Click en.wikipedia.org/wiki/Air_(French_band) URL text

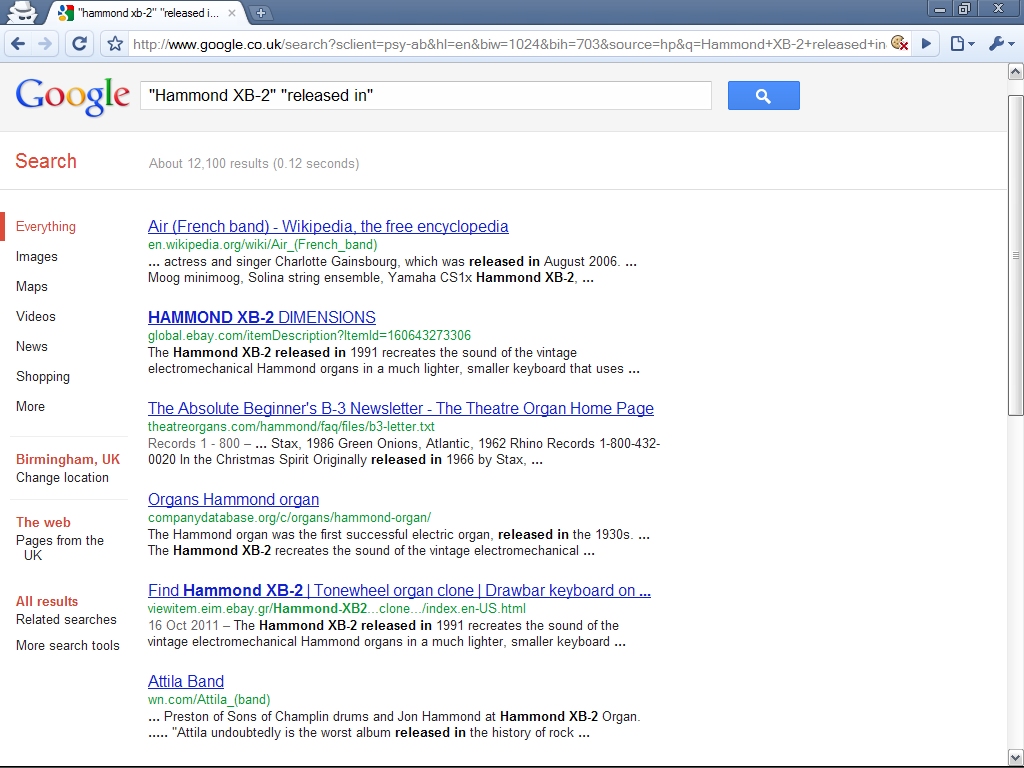pyautogui.click(x=263, y=244)
